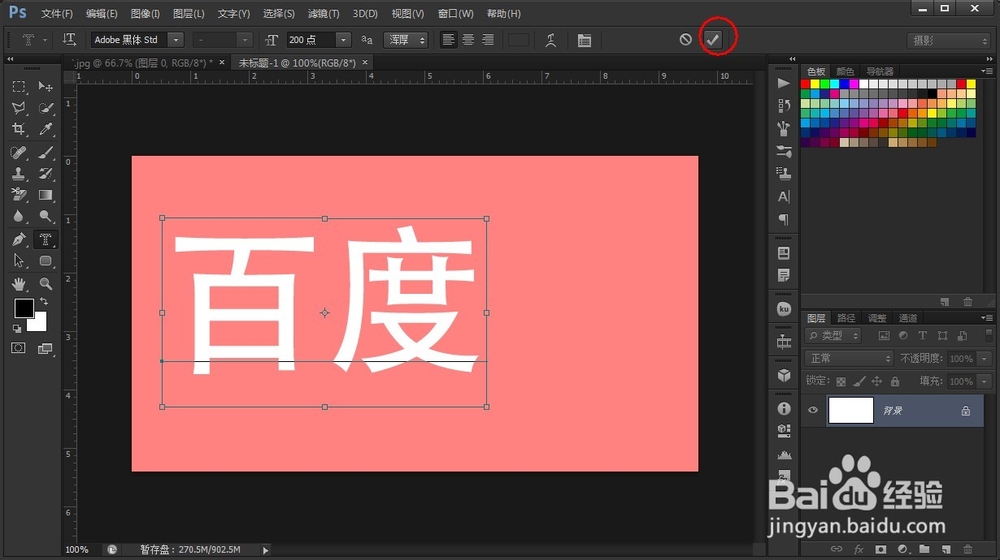Add layer style fx button
This screenshot has height=560, width=1000.
858,549
